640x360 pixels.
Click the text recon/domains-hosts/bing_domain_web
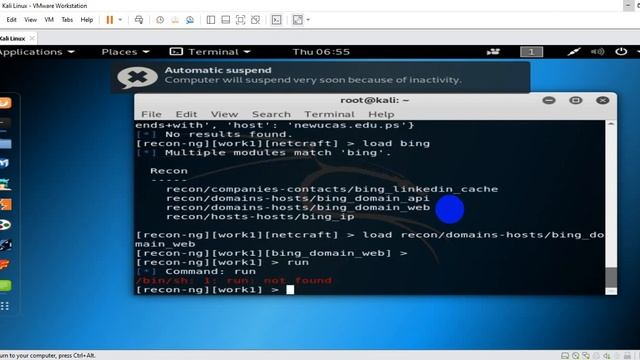click(x=298, y=207)
